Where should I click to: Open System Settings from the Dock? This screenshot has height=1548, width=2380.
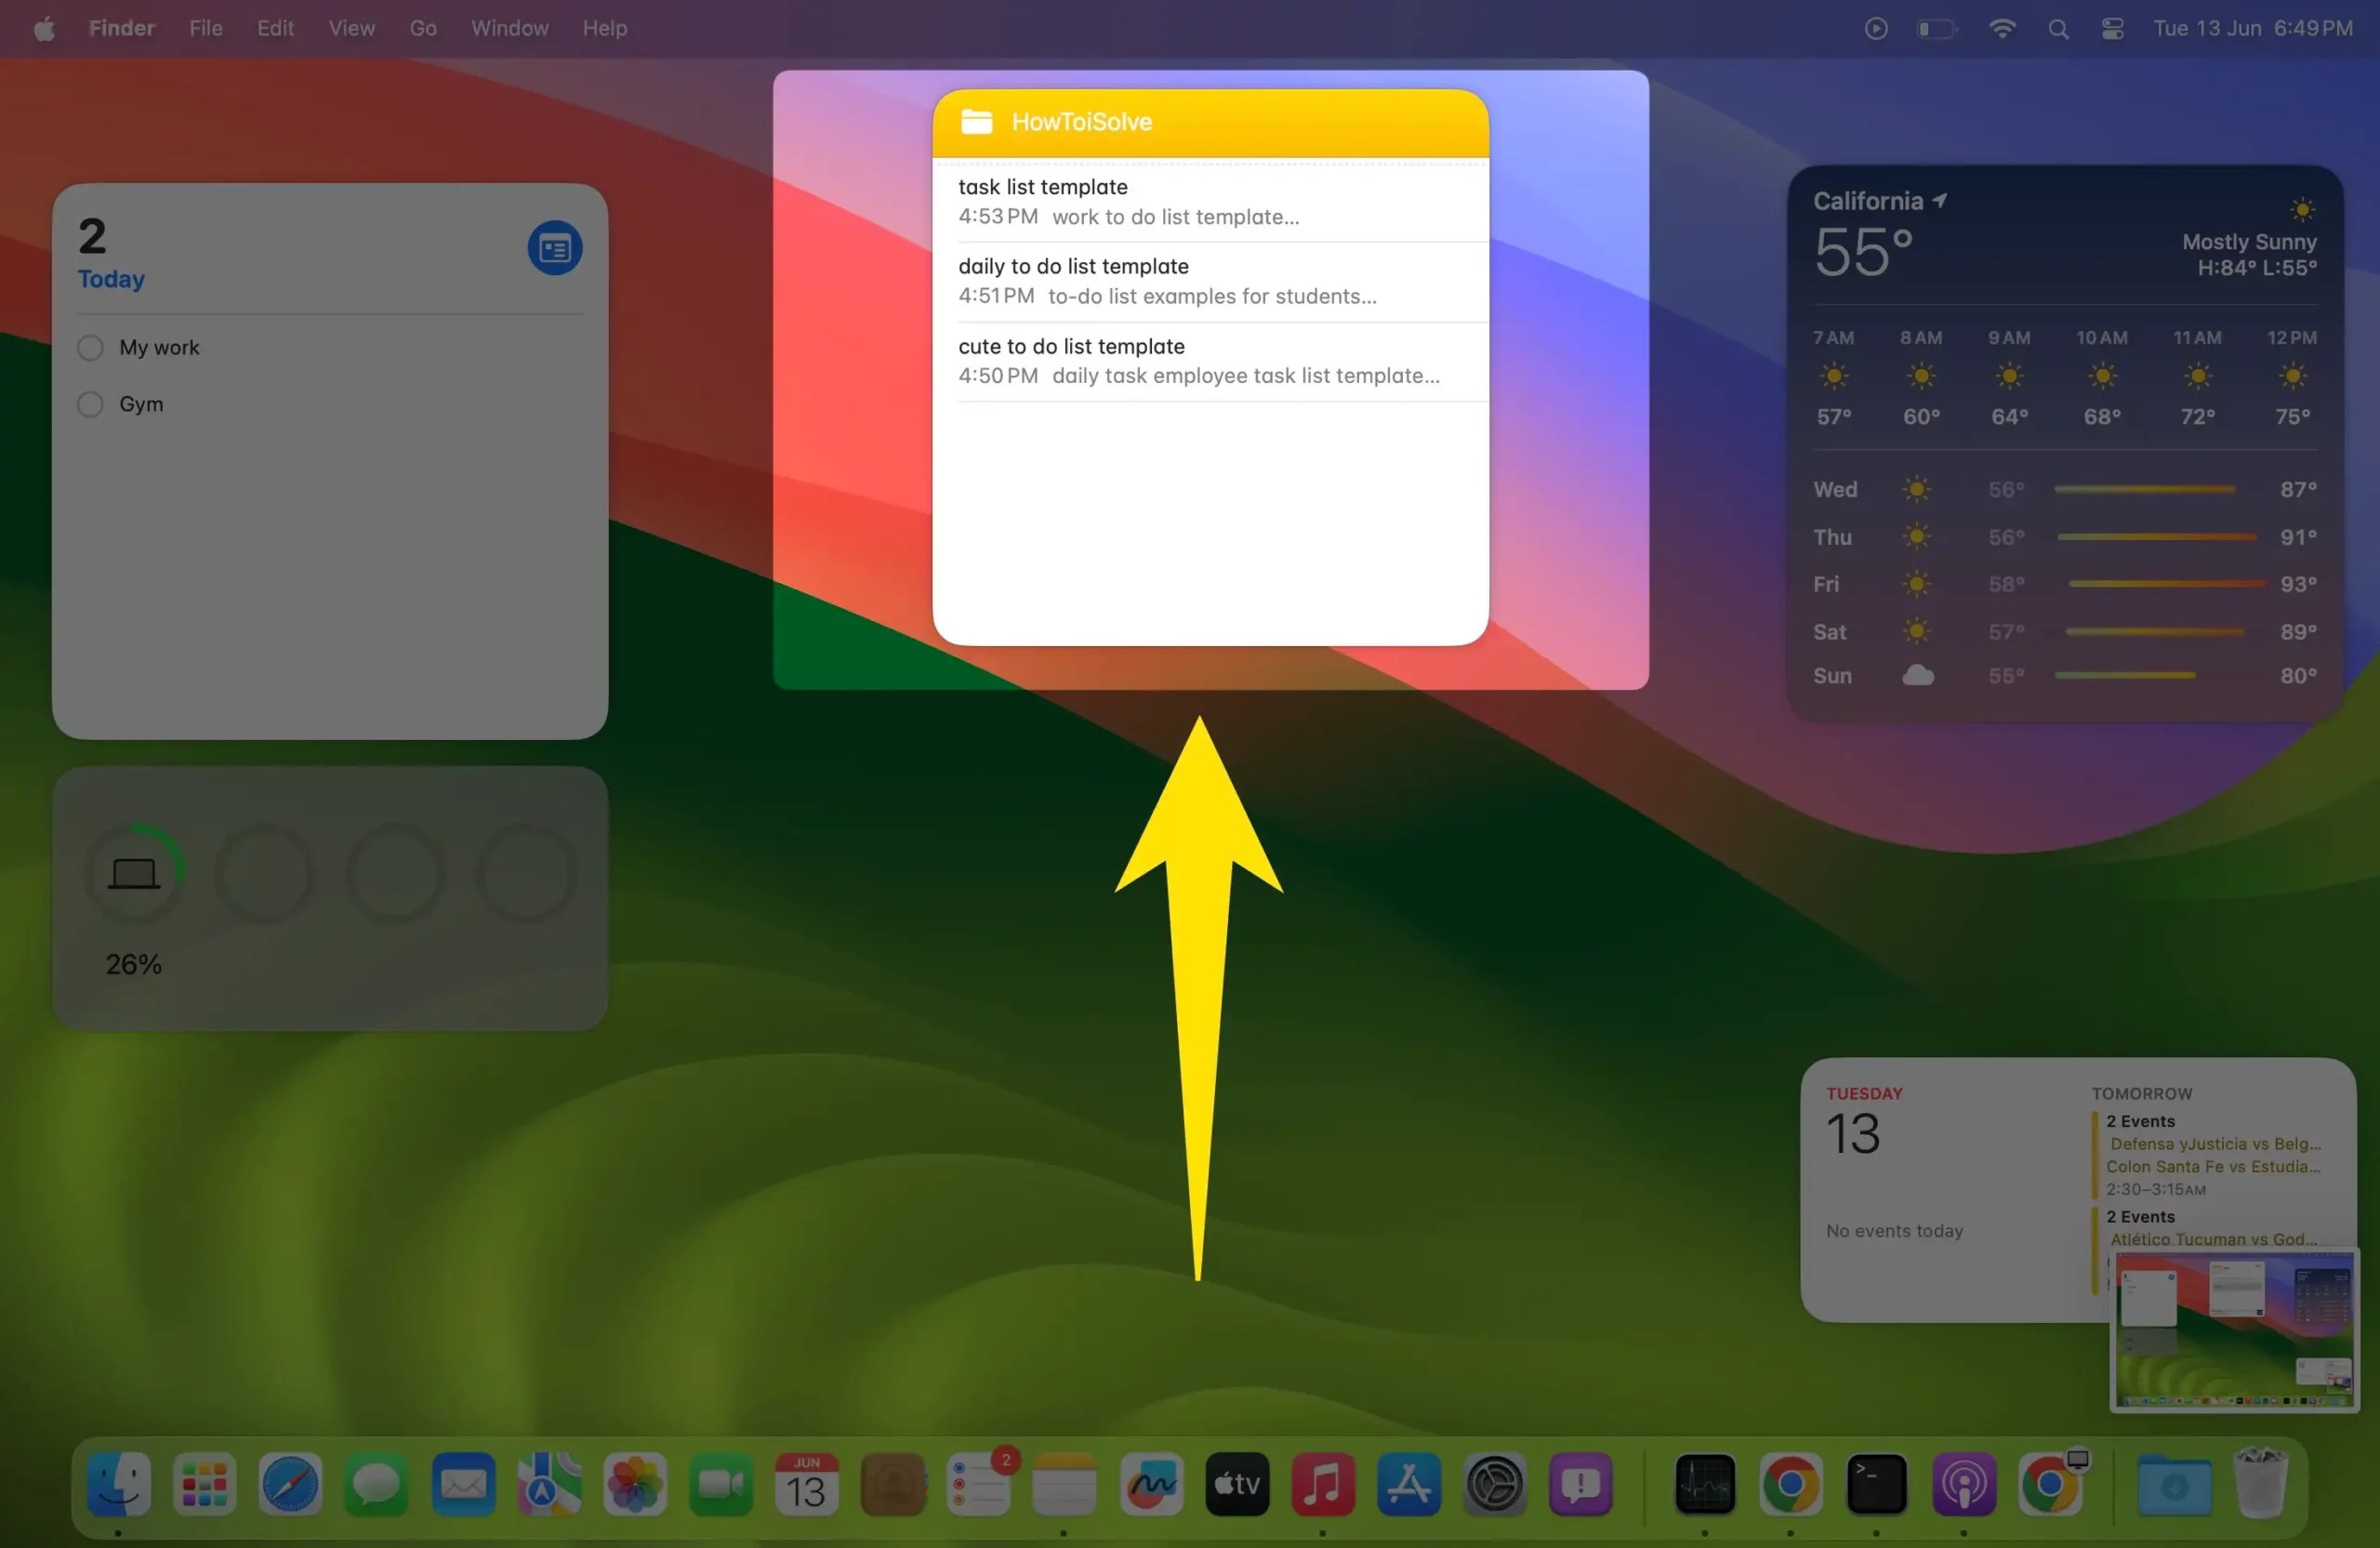[x=1495, y=1487]
